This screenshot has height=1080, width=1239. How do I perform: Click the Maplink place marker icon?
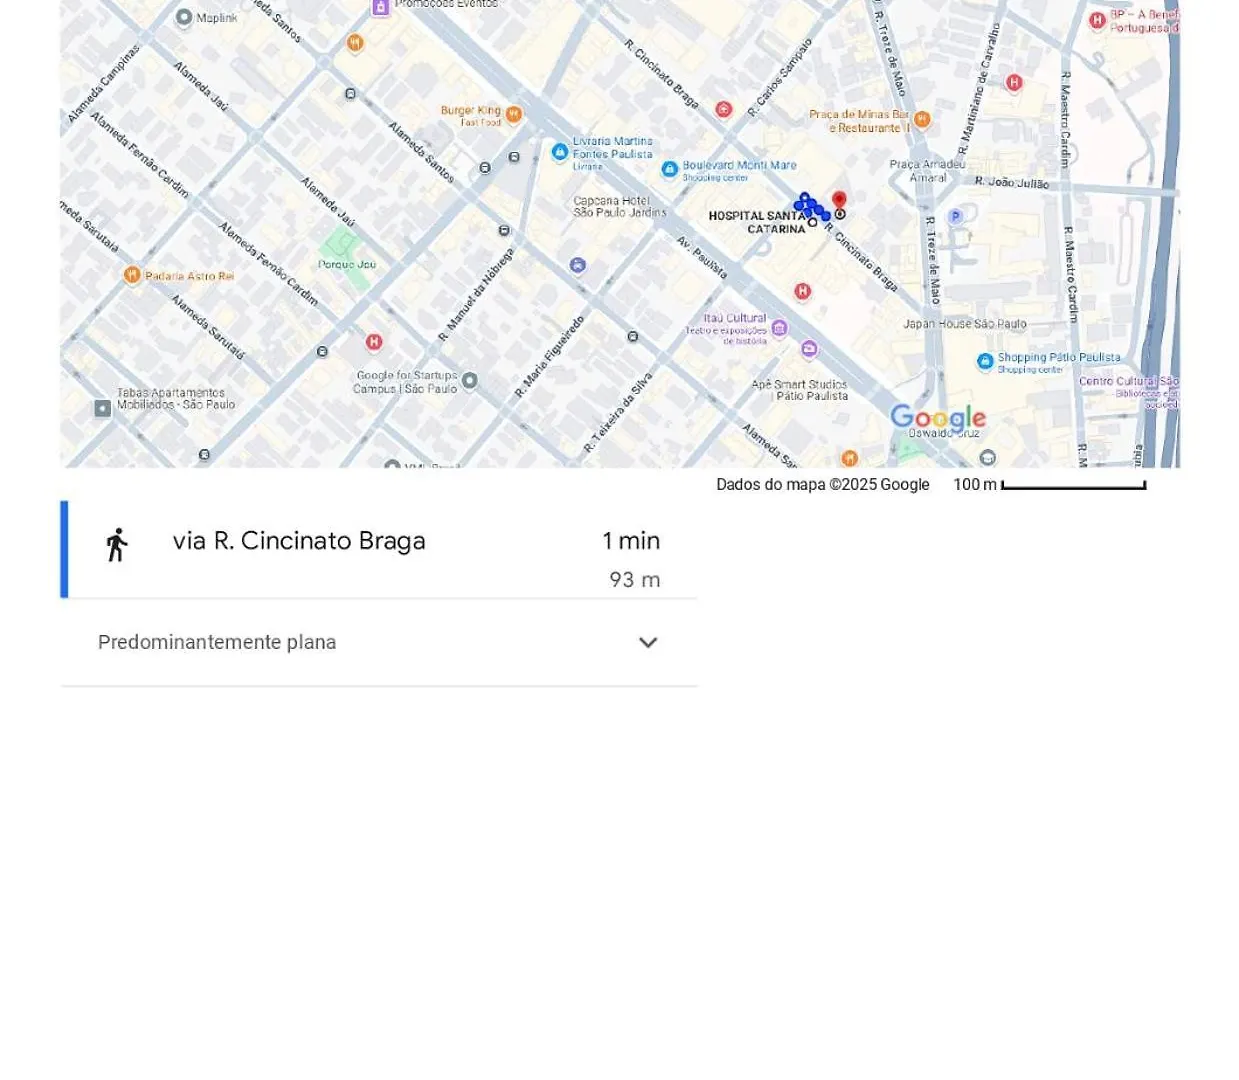click(184, 17)
